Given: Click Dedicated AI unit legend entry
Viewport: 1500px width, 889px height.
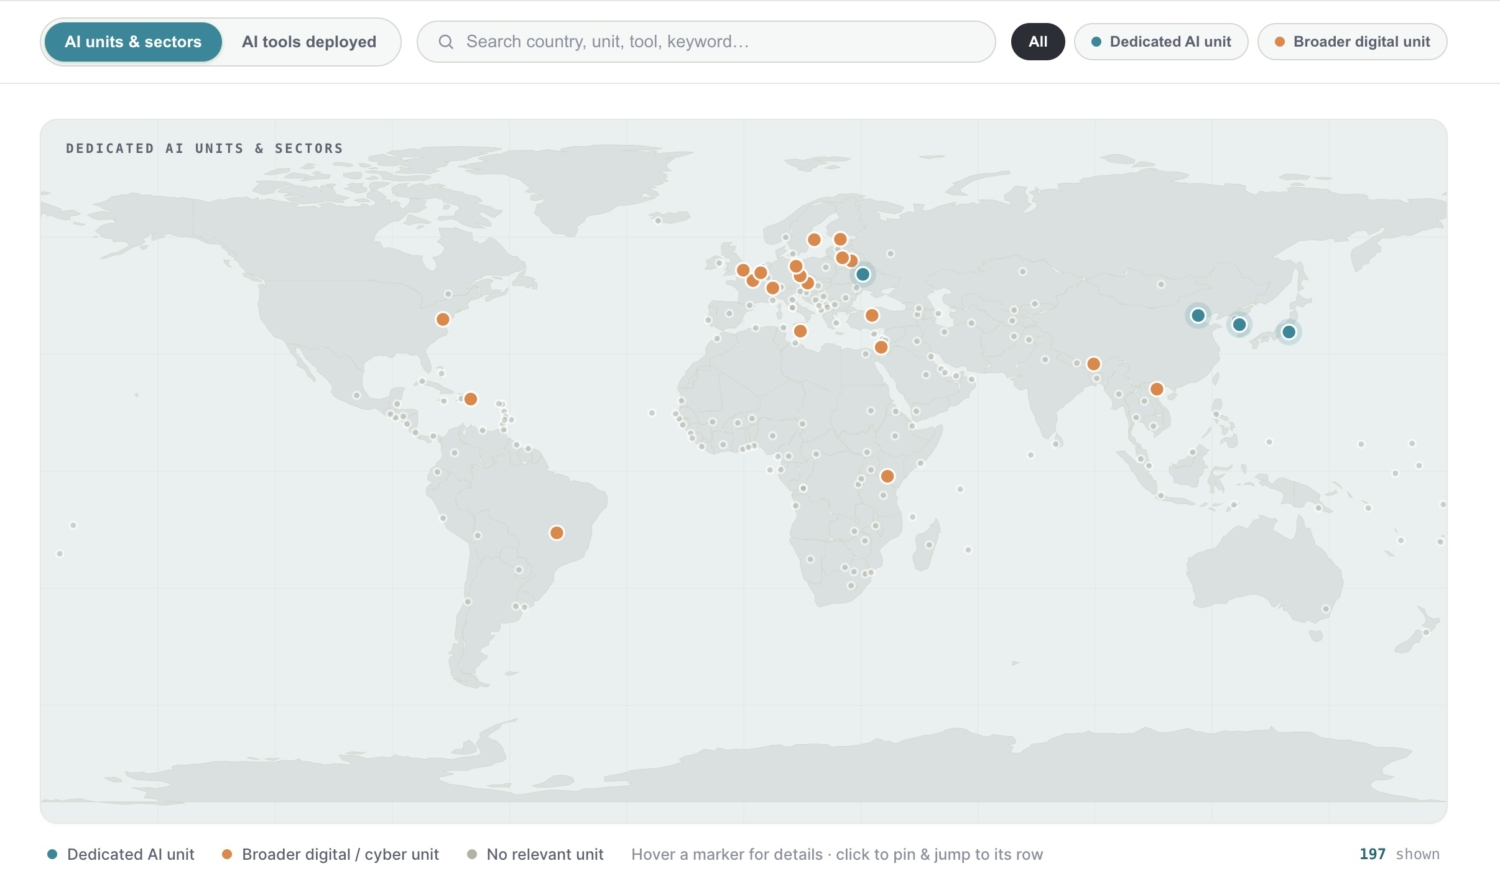Looking at the screenshot, I should point(121,854).
